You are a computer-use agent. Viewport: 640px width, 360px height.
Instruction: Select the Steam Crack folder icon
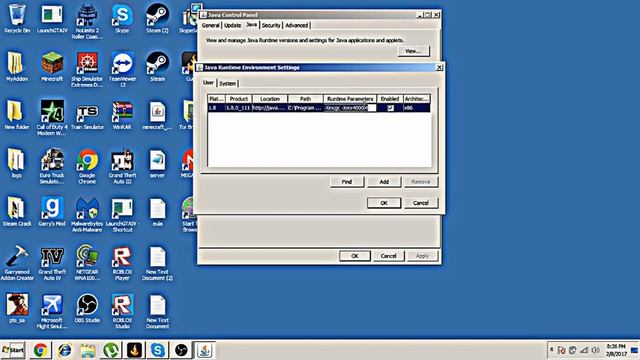[x=17, y=211]
